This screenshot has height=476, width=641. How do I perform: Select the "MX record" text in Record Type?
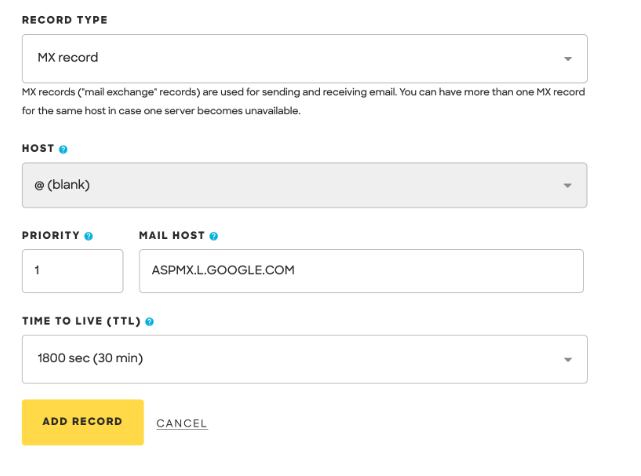coord(68,58)
